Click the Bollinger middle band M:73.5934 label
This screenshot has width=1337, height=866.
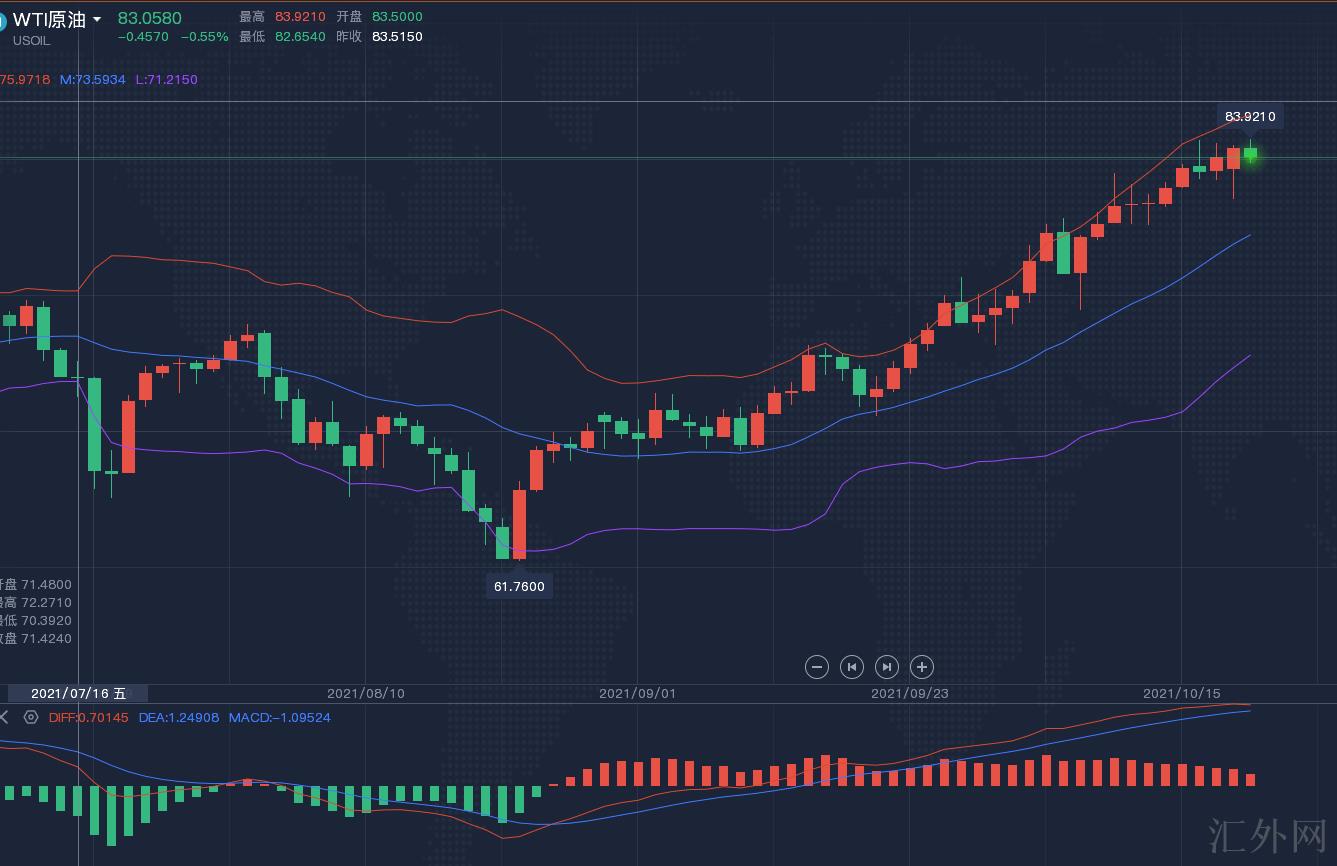pyautogui.click(x=92, y=79)
